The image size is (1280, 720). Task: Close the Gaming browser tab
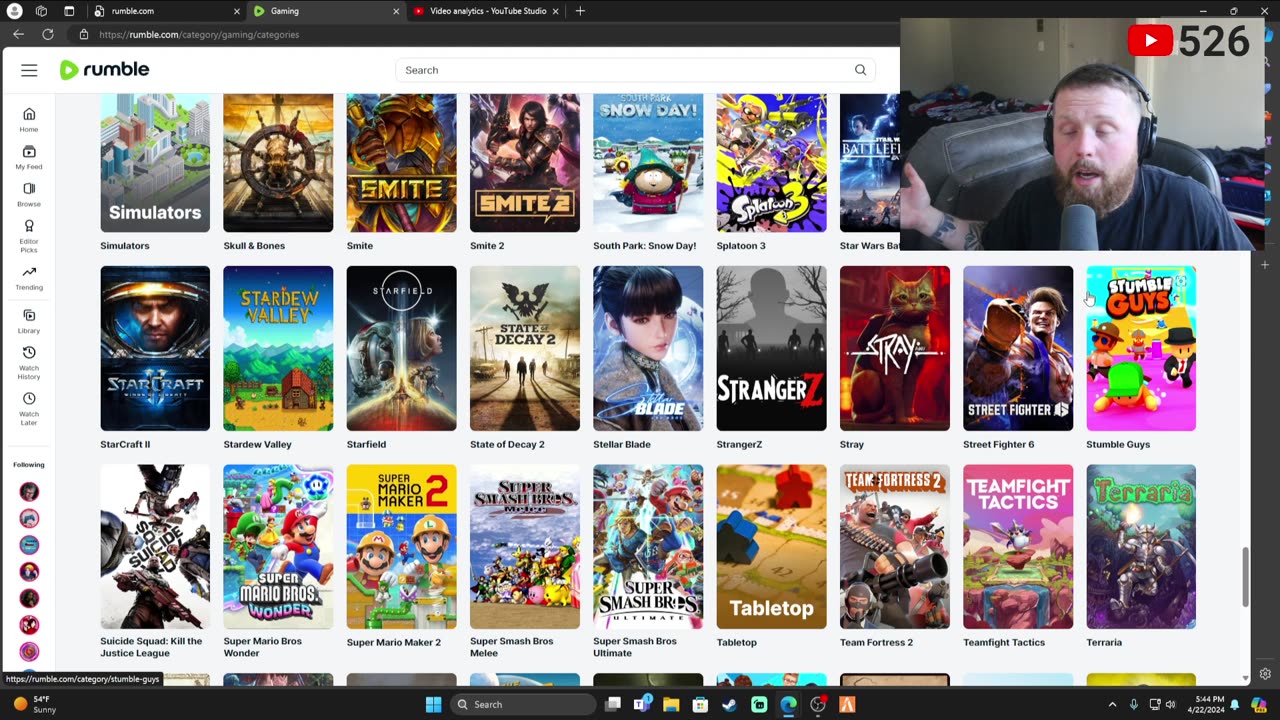pos(395,11)
